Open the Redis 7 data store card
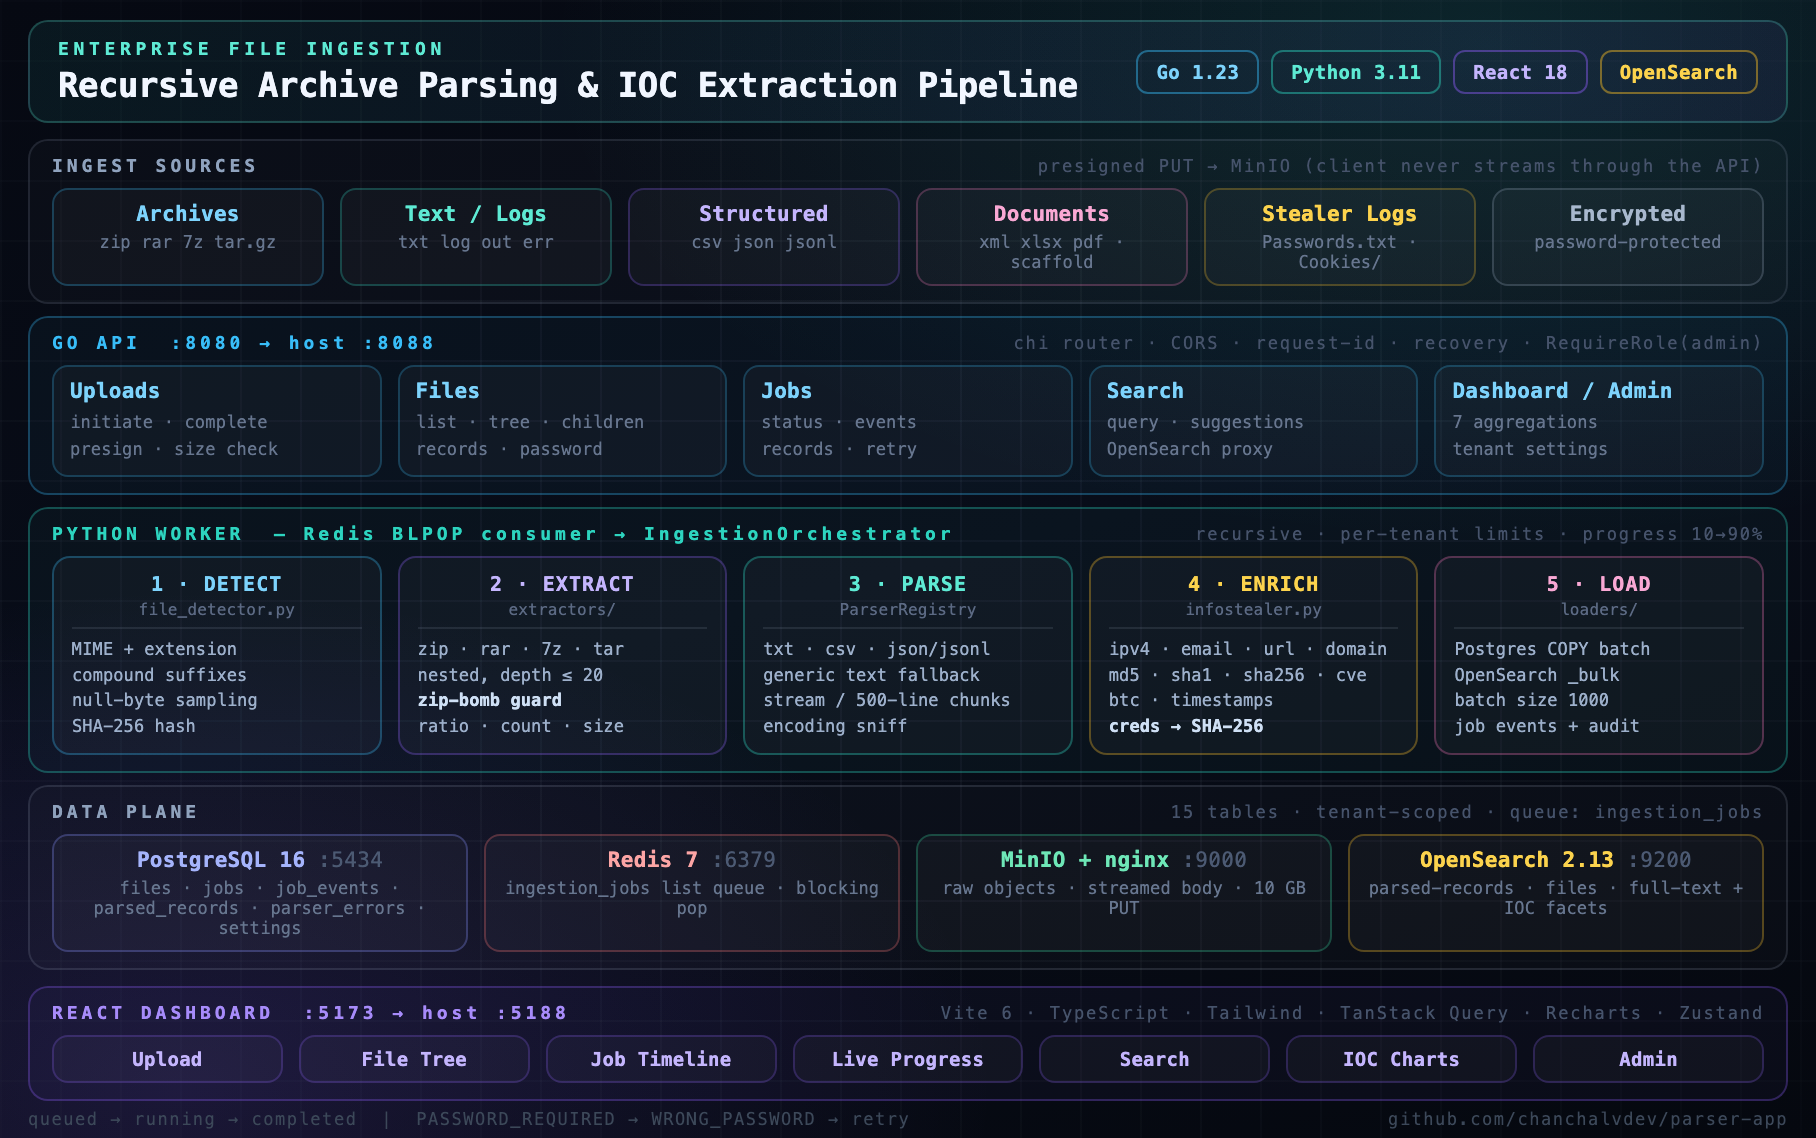Screen dimensions: 1816x1138 point(692,893)
